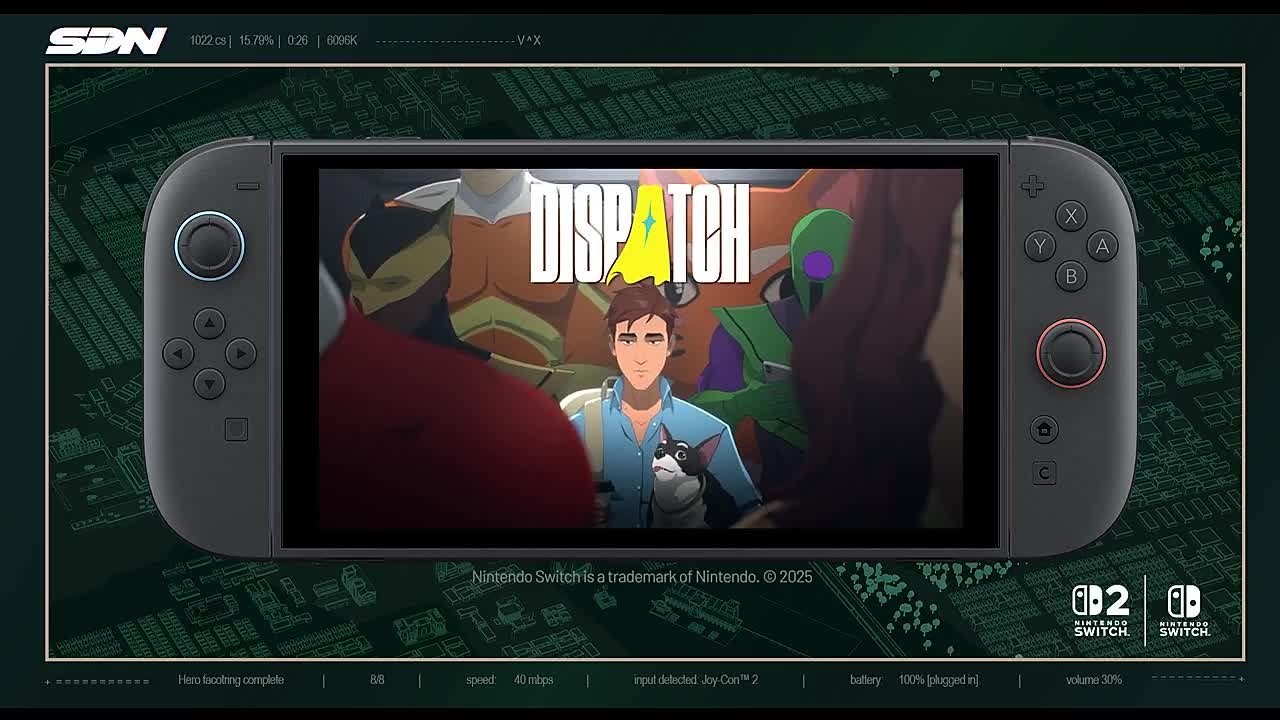Click the D-pad down arrow
1280x720 pixels.
coord(209,383)
